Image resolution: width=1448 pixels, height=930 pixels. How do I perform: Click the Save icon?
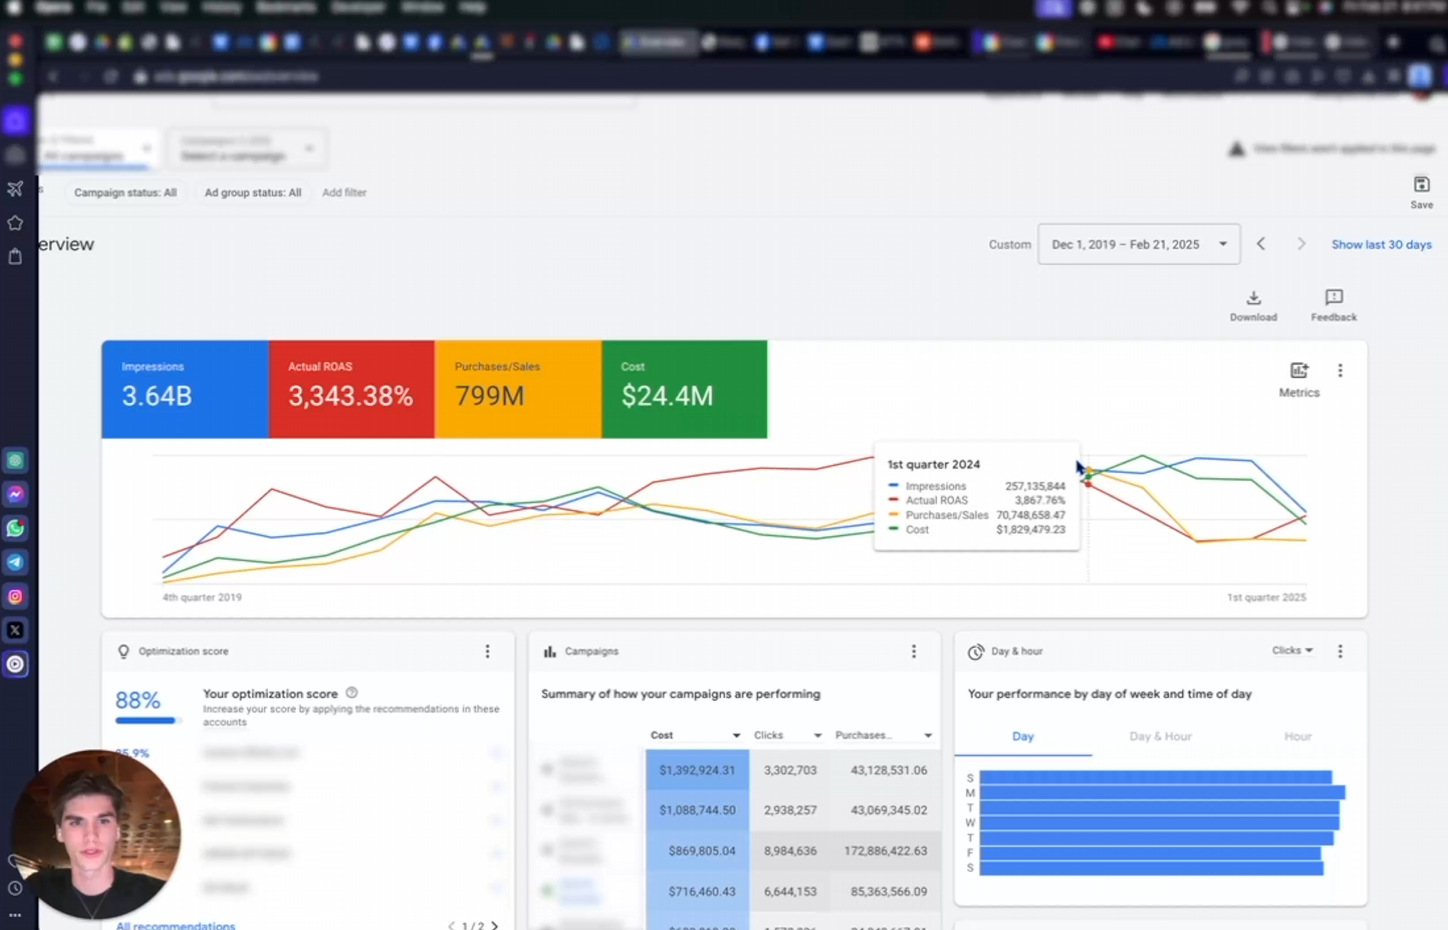1421,185
